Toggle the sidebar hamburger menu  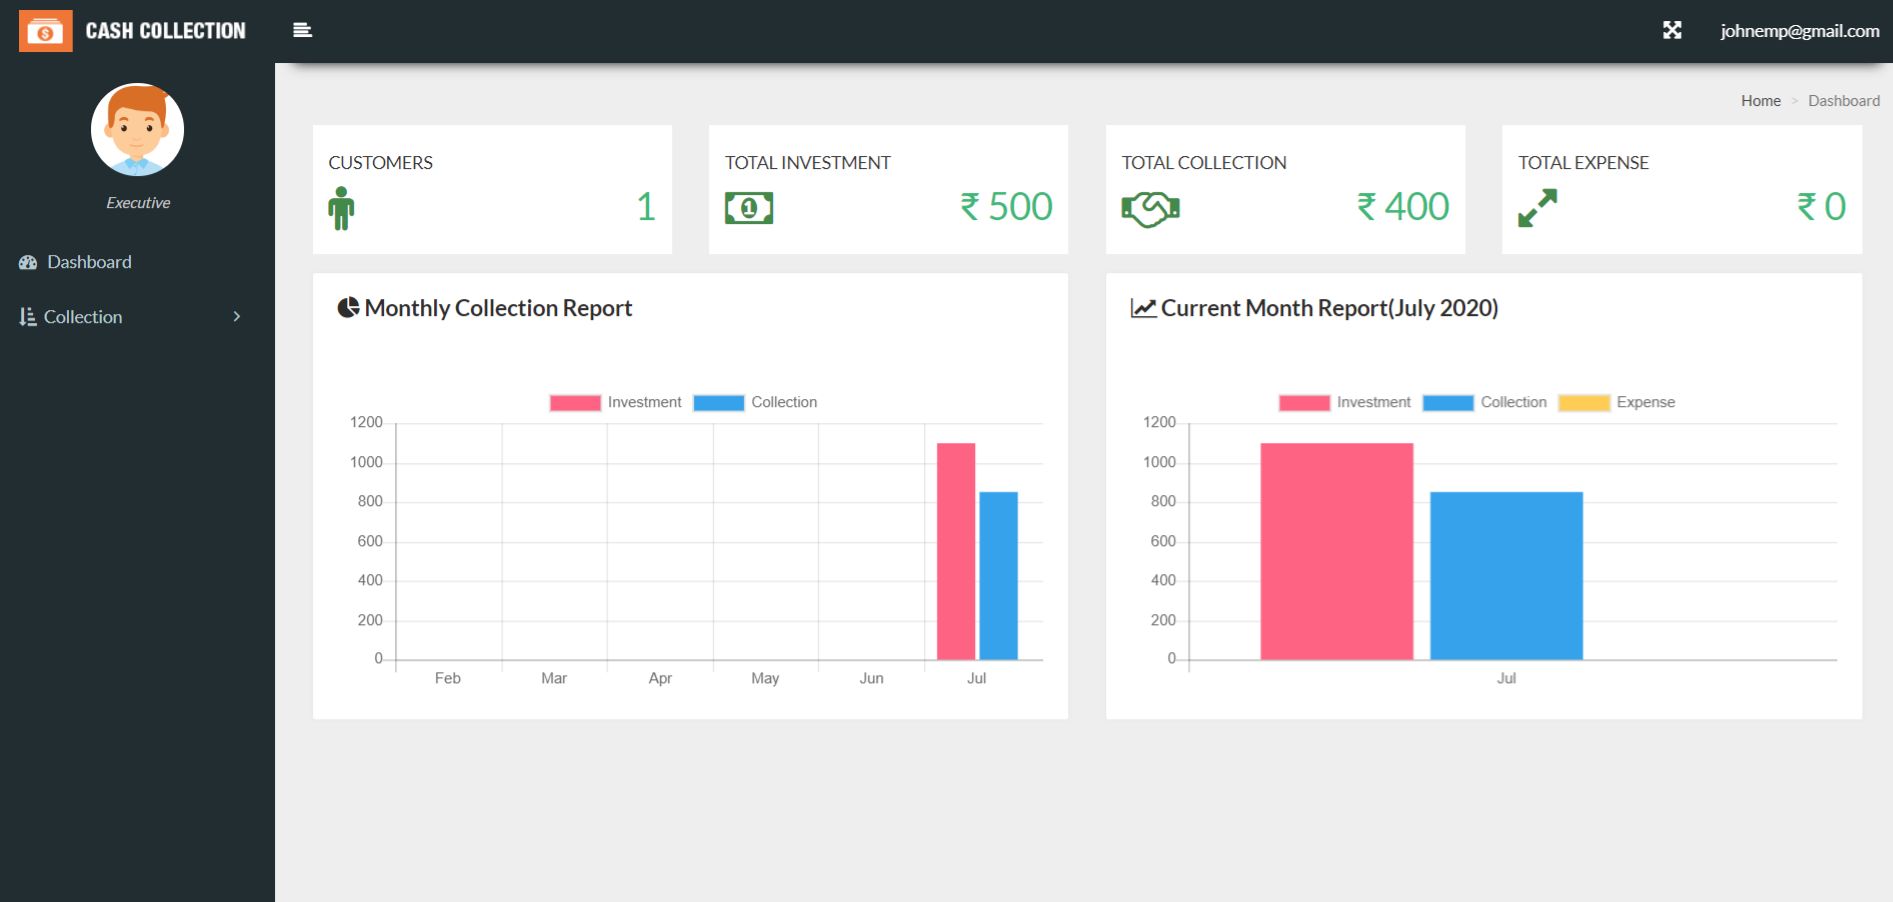[x=302, y=31]
